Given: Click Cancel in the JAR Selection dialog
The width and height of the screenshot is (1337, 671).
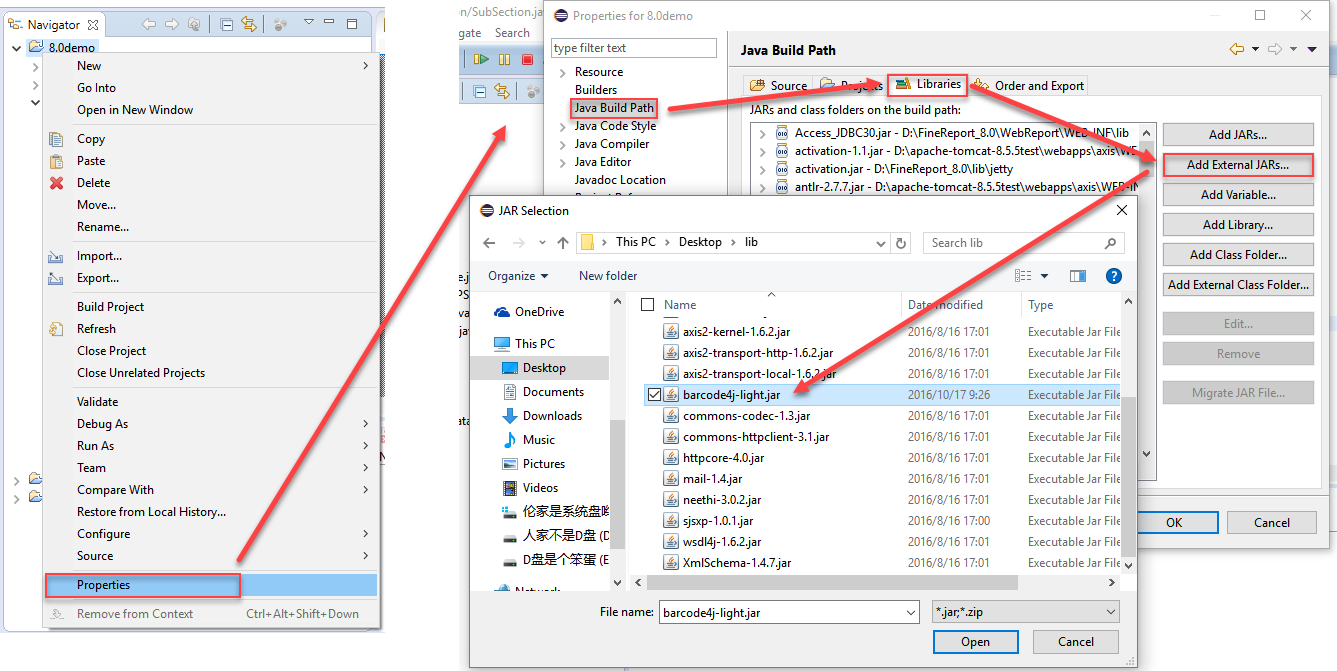Looking at the screenshot, I should click(1076, 642).
